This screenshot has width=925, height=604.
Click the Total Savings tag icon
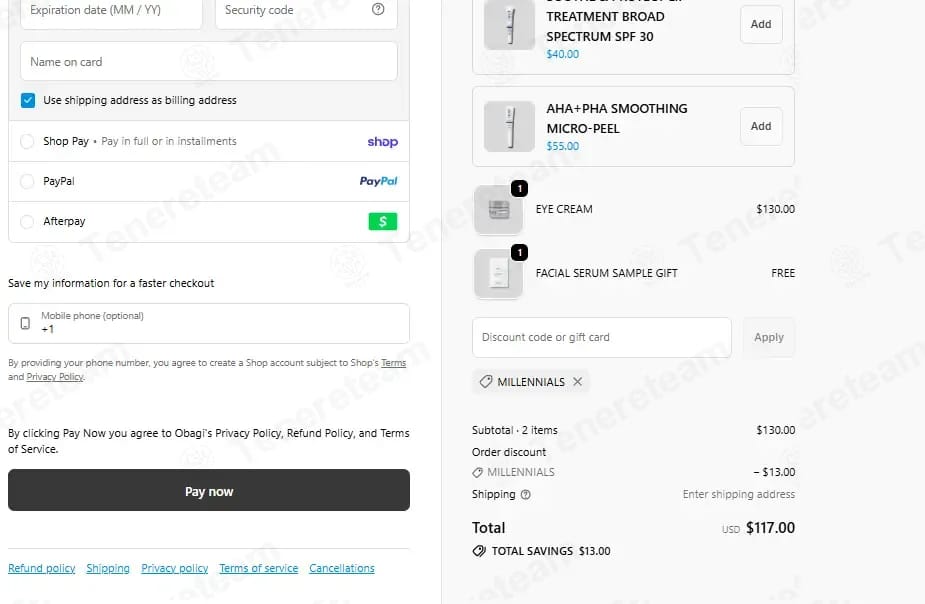click(479, 551)
